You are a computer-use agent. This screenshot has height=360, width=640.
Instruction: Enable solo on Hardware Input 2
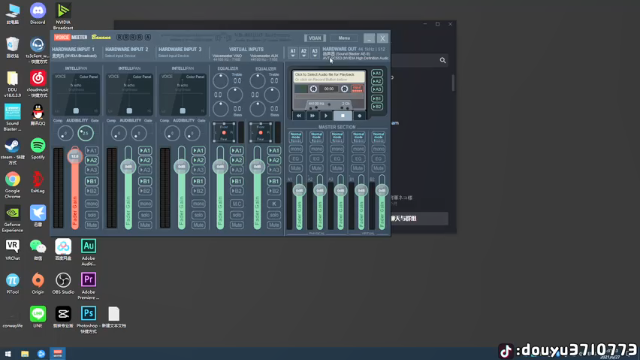click(145, 214)
